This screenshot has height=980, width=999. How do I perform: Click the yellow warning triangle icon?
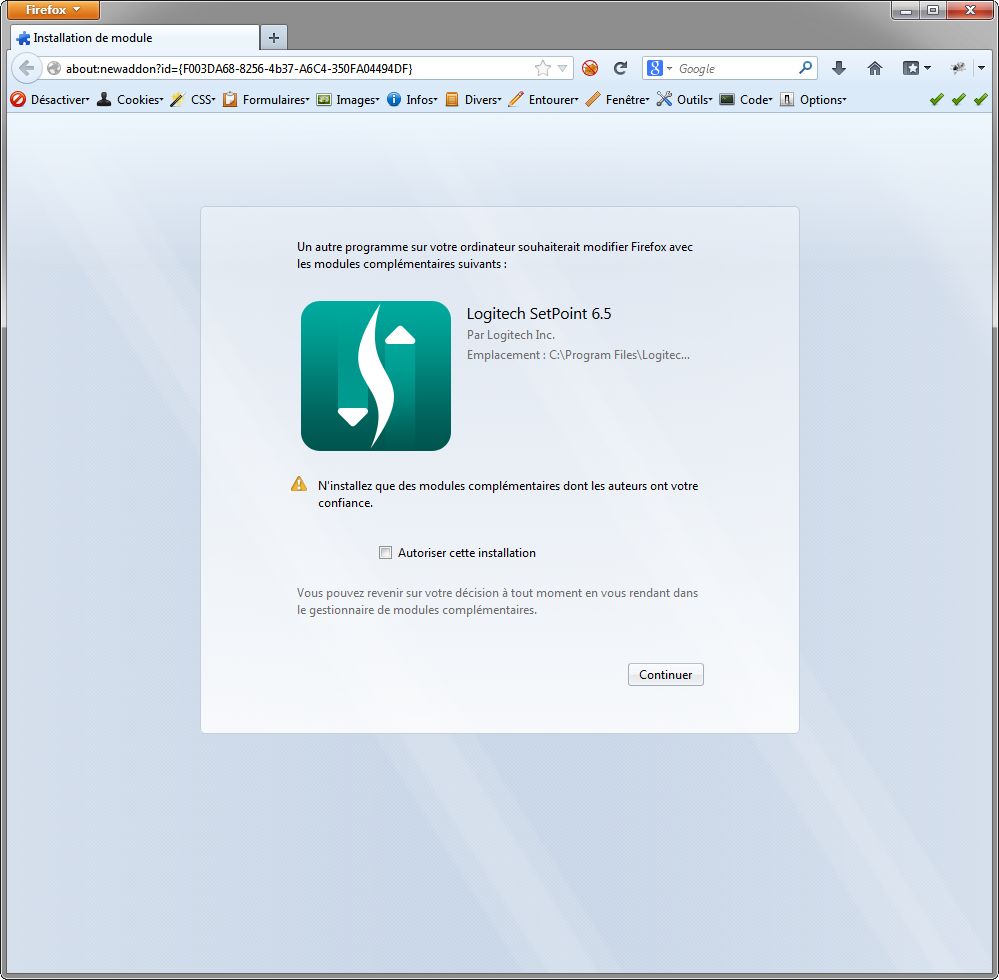click(x=299, y=484)
